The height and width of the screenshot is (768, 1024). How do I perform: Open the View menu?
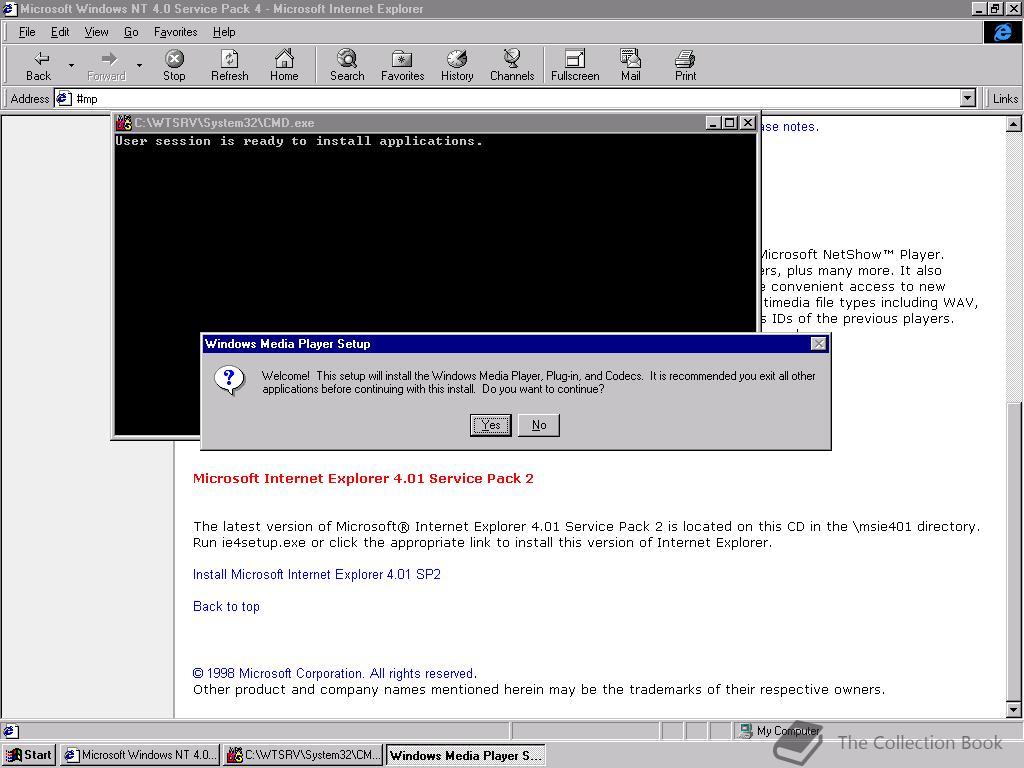tap(96, 32)
